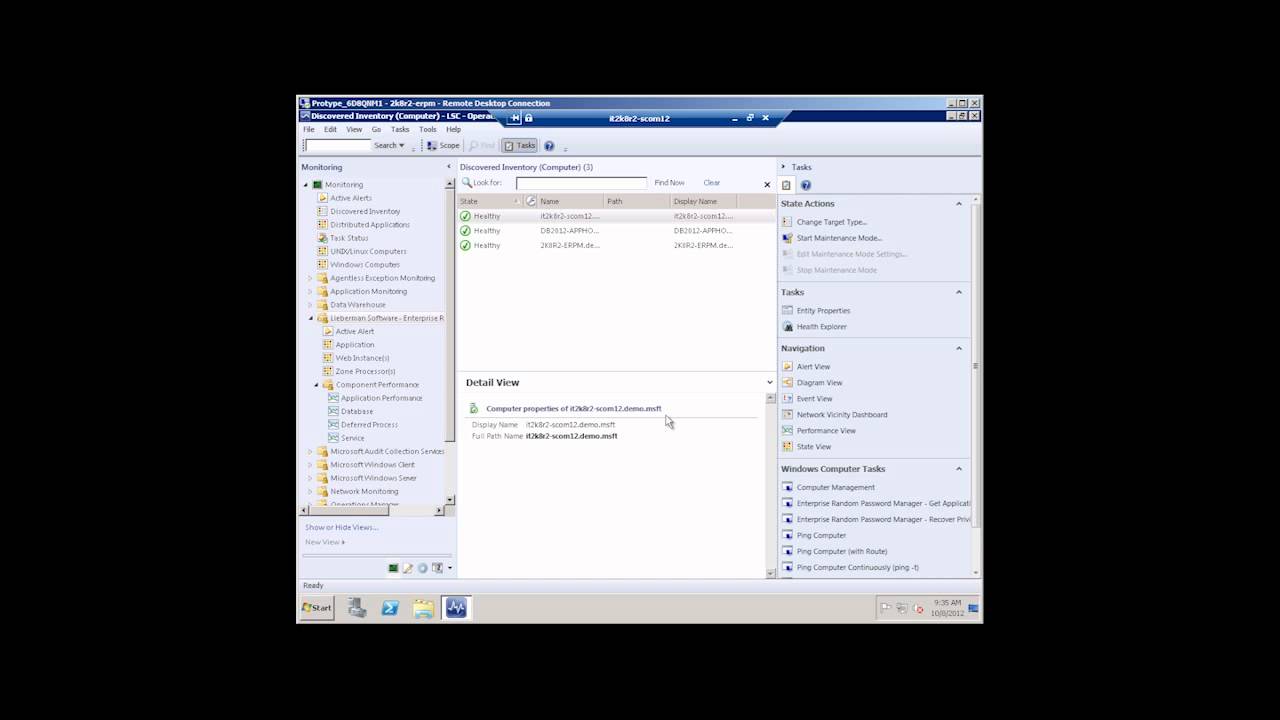Collapse the State Actions section
This screenshot has width=1280, height=720.
click(x=959, y=204)
